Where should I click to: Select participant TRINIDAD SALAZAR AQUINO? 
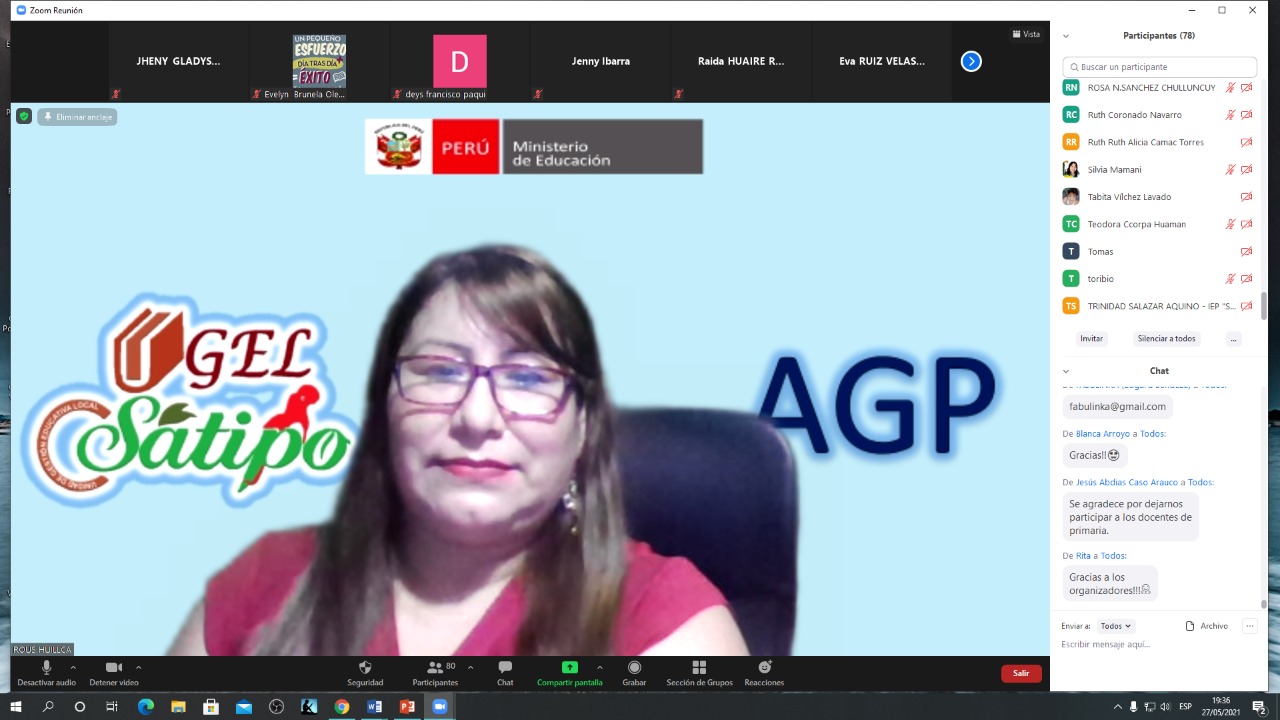pos(1158,306)
